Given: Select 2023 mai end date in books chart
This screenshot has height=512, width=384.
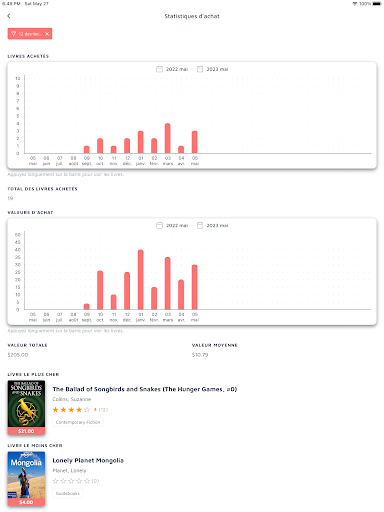Looking at the screenshot, I should coord(217,69).
